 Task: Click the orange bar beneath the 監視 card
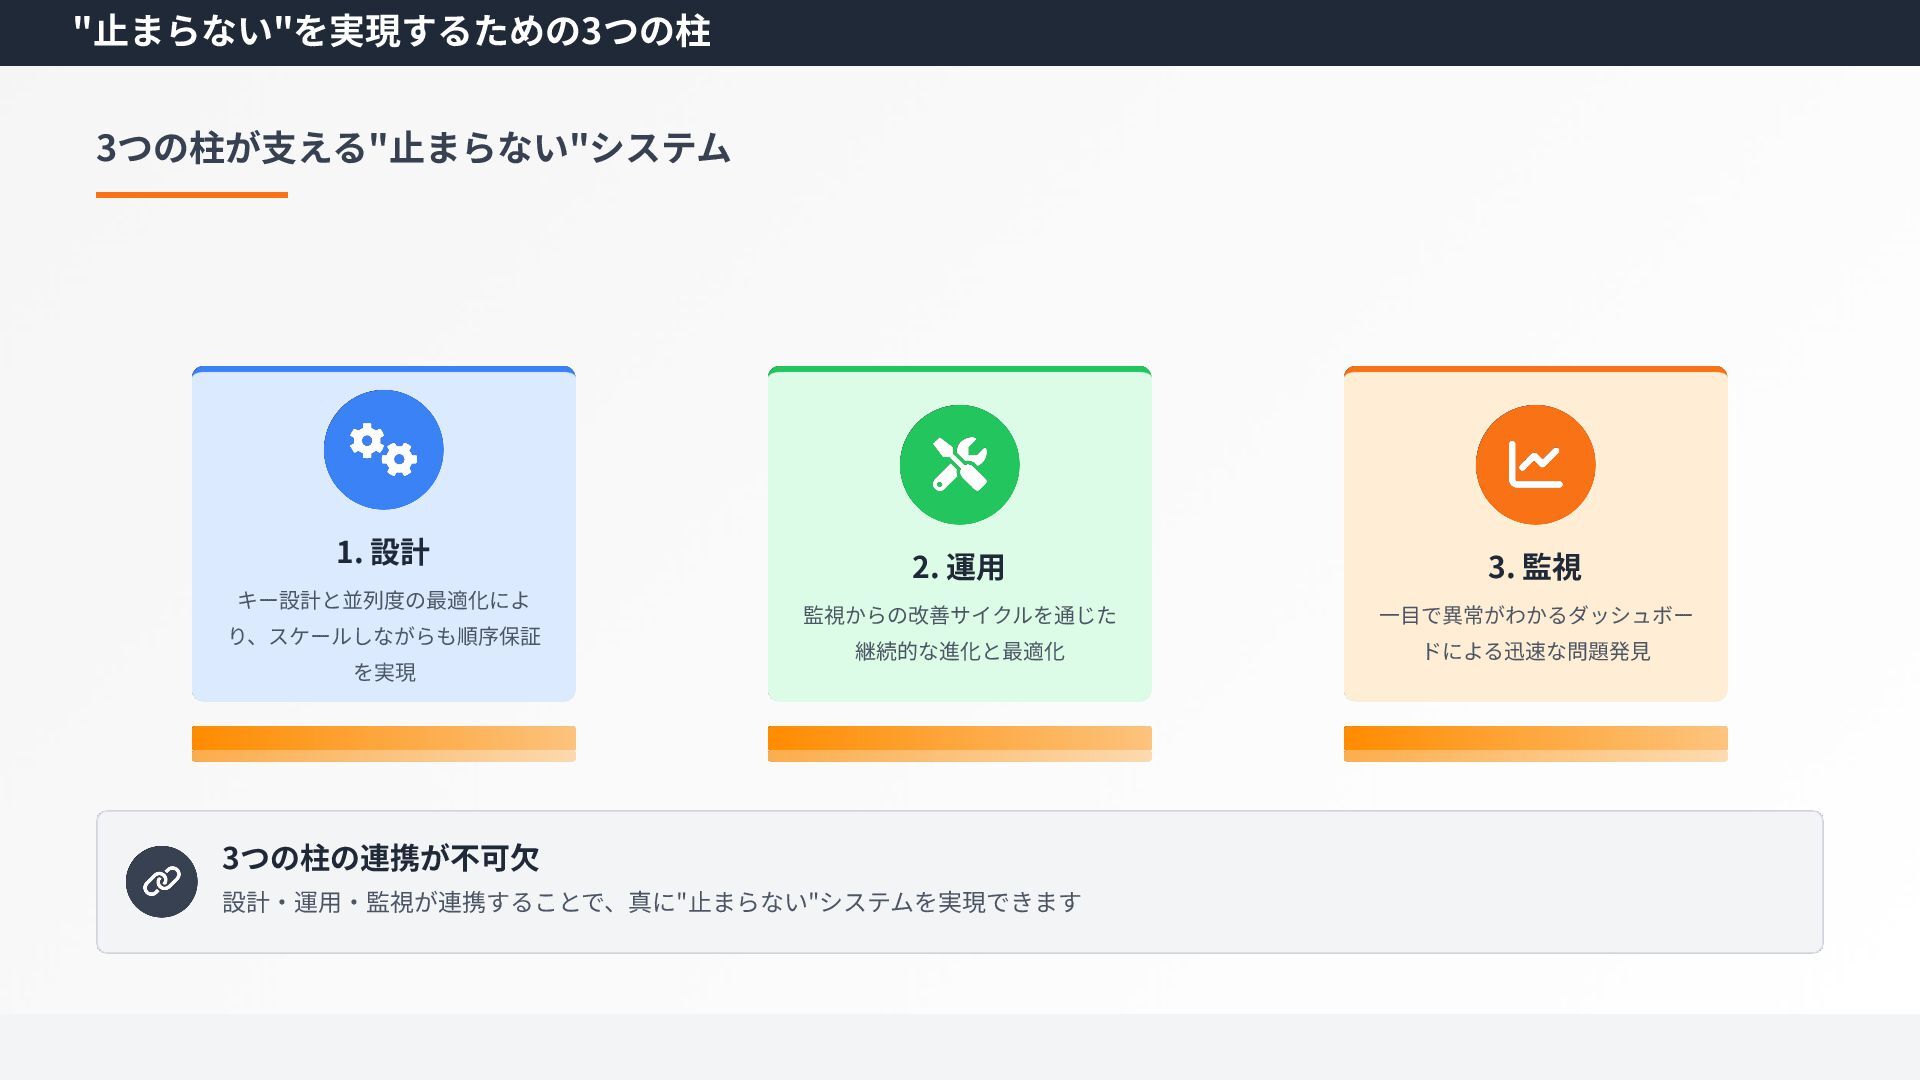point(1535,743)
